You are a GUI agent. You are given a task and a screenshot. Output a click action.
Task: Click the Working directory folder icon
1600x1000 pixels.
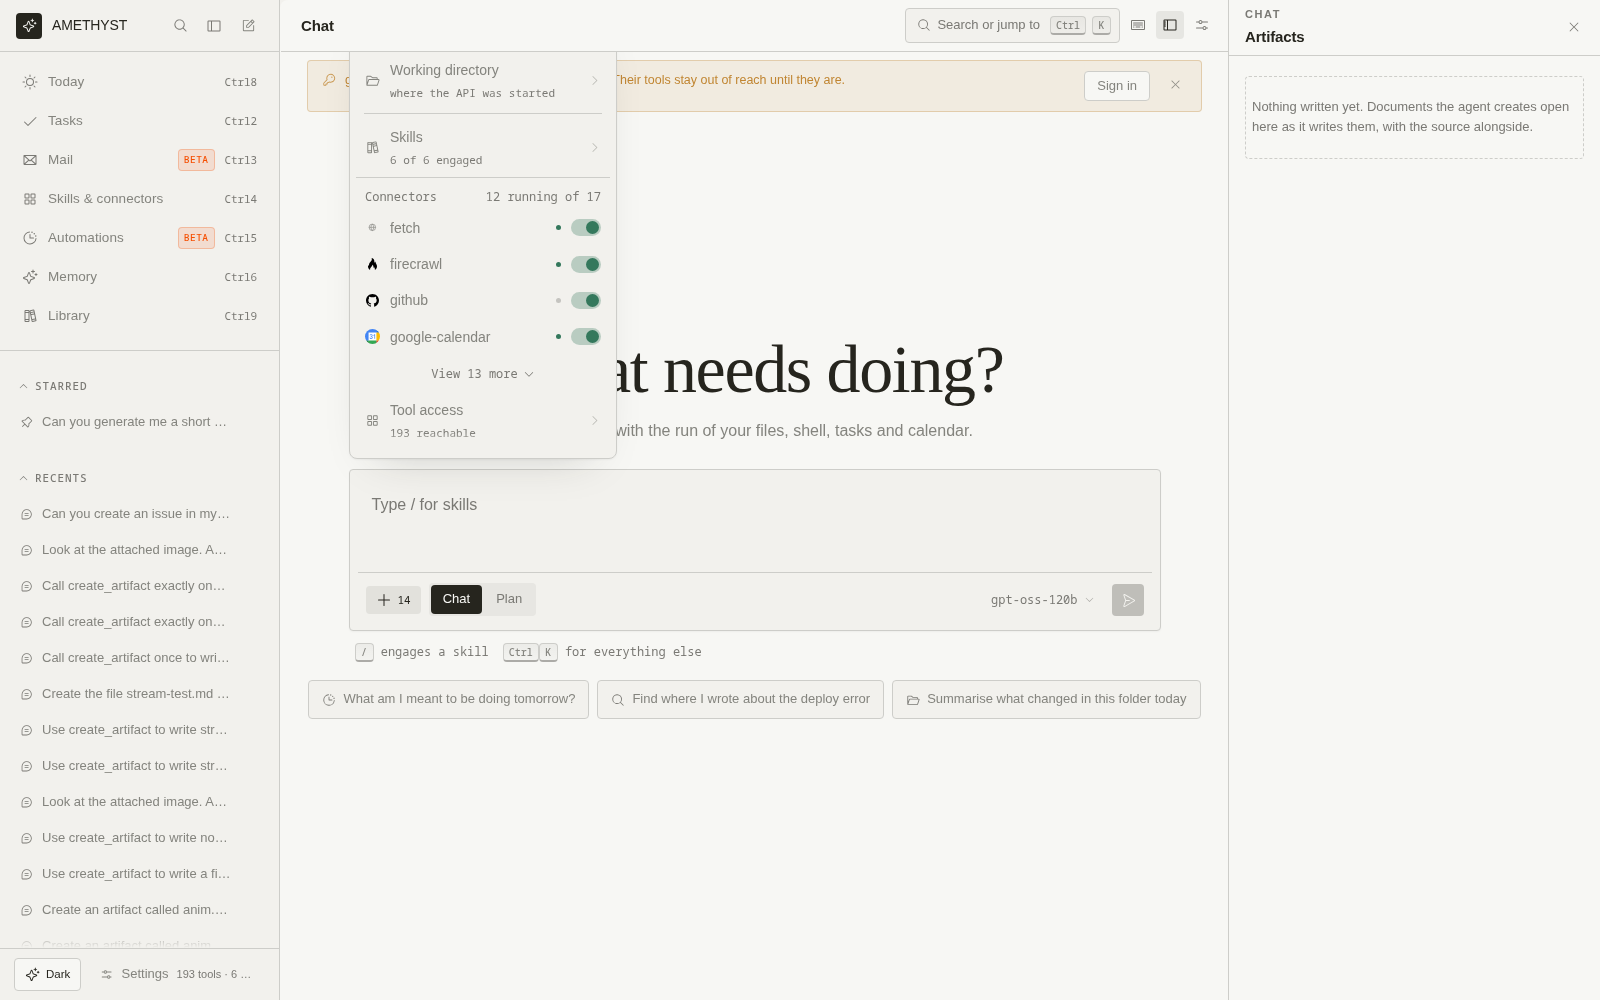coord(372,81)
